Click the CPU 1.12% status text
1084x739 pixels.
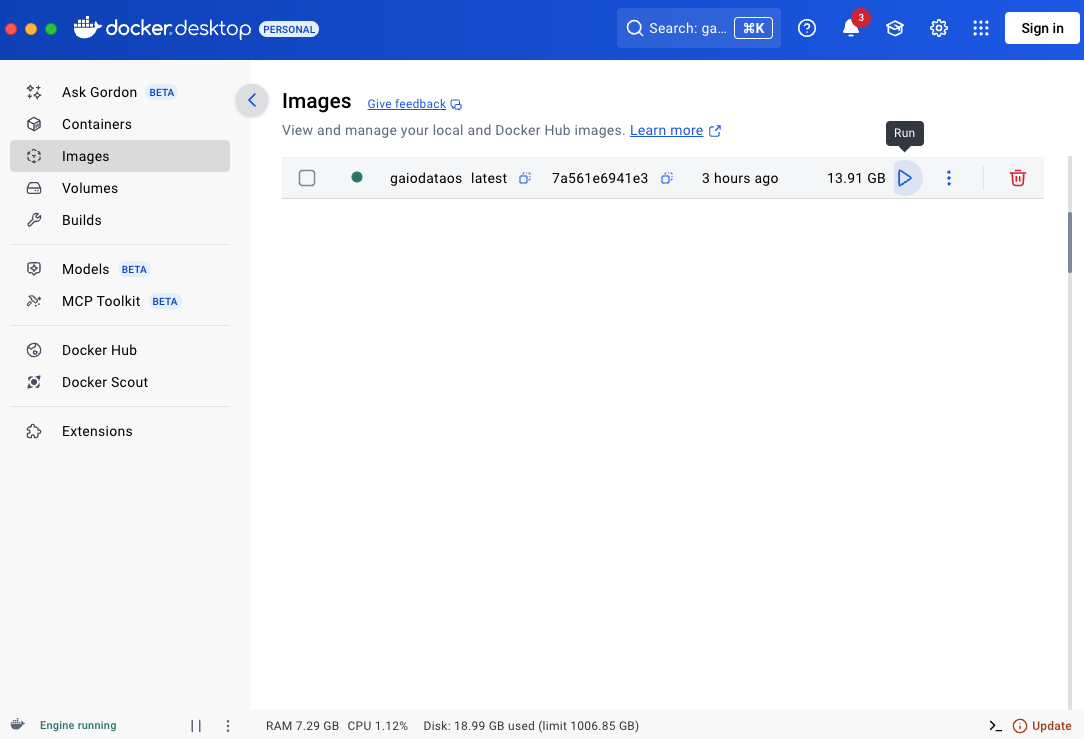click(x=377, y=726)
